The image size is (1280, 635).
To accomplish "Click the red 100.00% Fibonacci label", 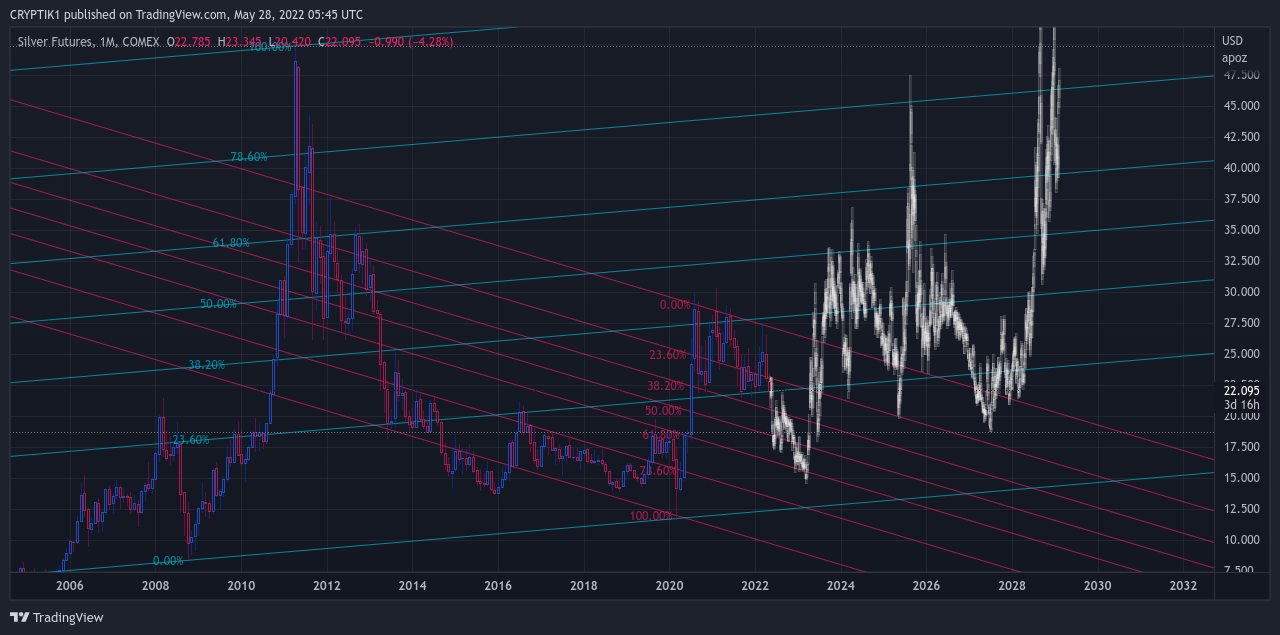I will [x=651, y=516].
